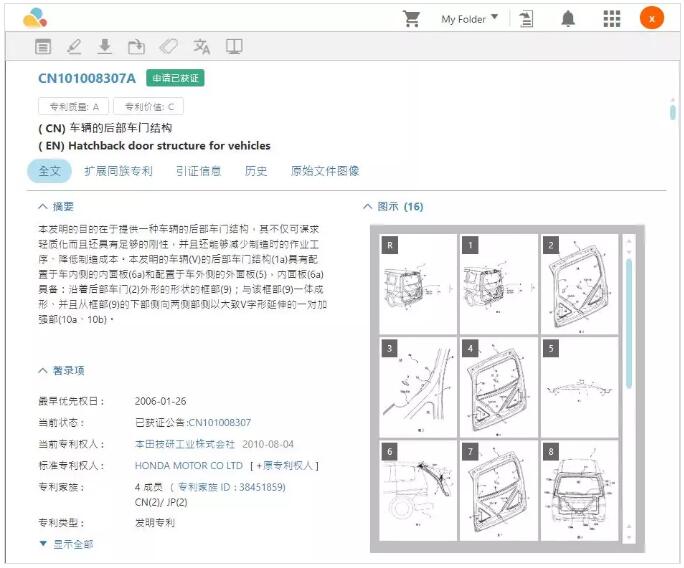Collapse the 著录项 bibliographic section
Viewport: 684px width, 568px height.
tap(60, 371)
